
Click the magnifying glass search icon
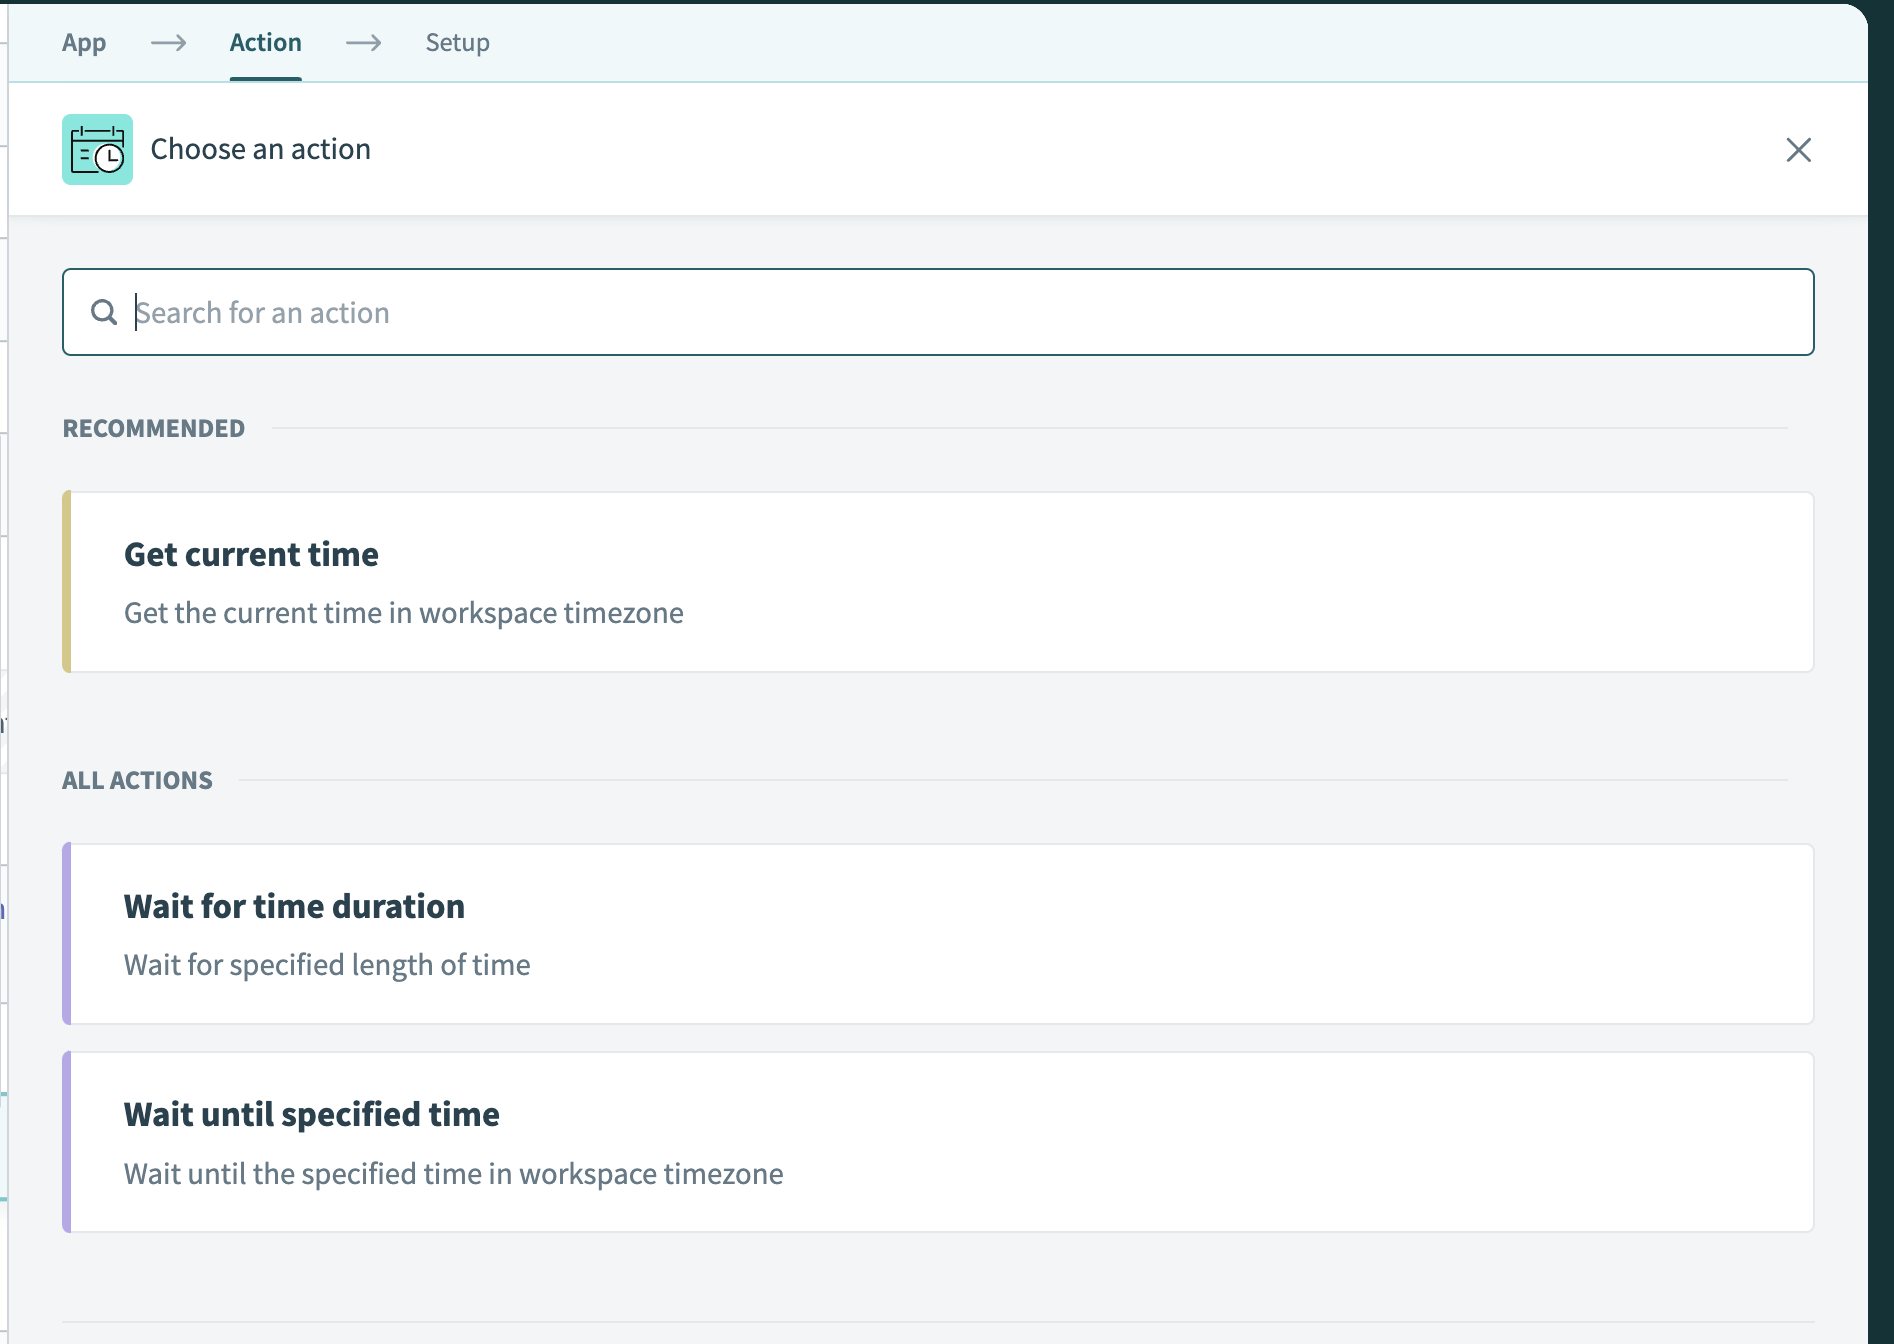104,313
